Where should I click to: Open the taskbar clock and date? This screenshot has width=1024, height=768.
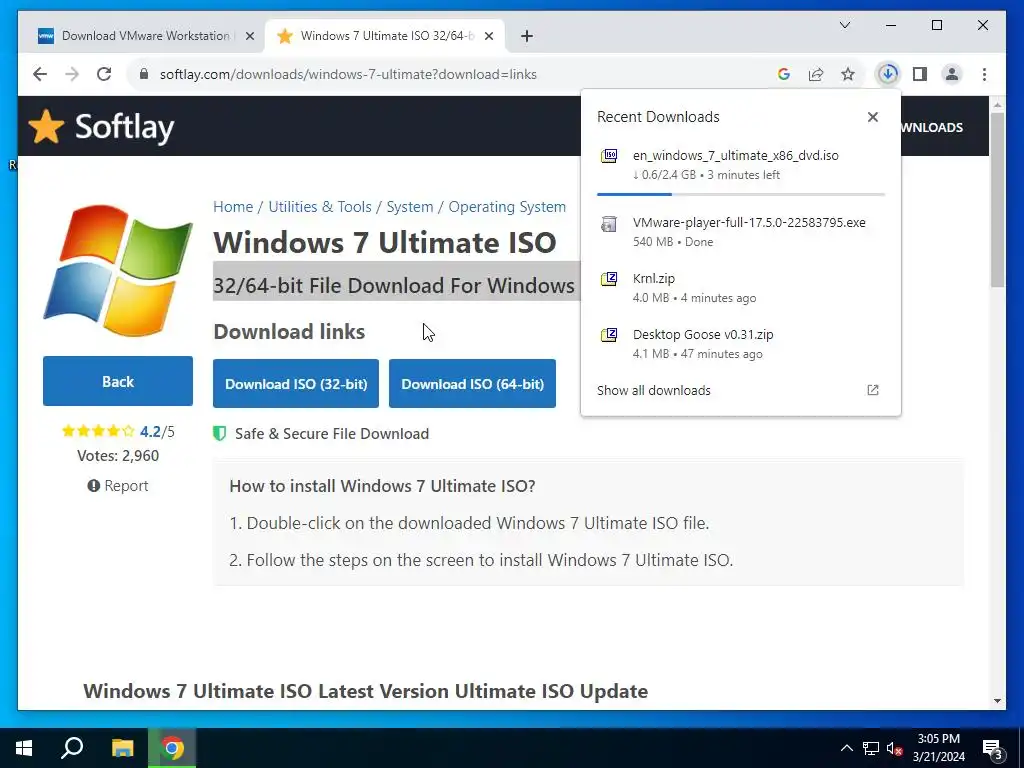point(938,748)
